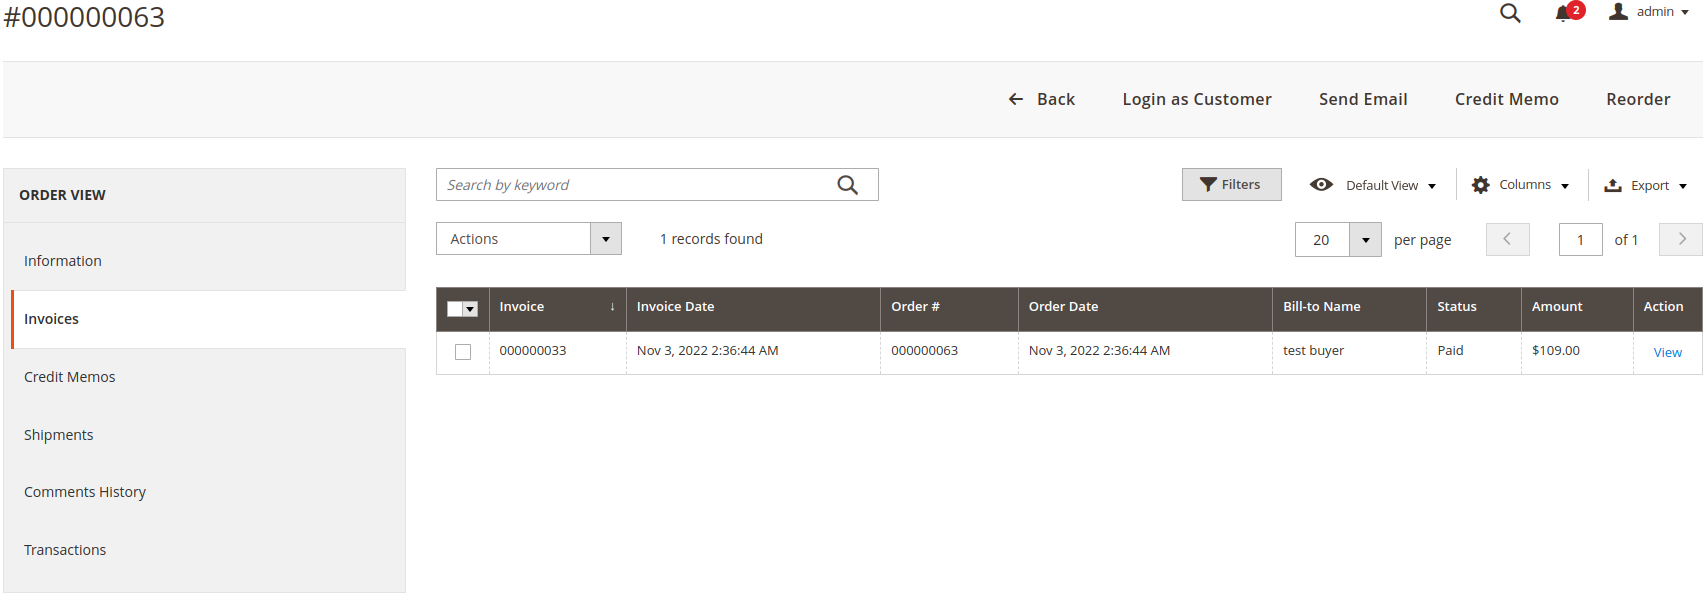Click the Export upload icon
Viewport: 1708px width, 601px height.
tap(1613, 185)
